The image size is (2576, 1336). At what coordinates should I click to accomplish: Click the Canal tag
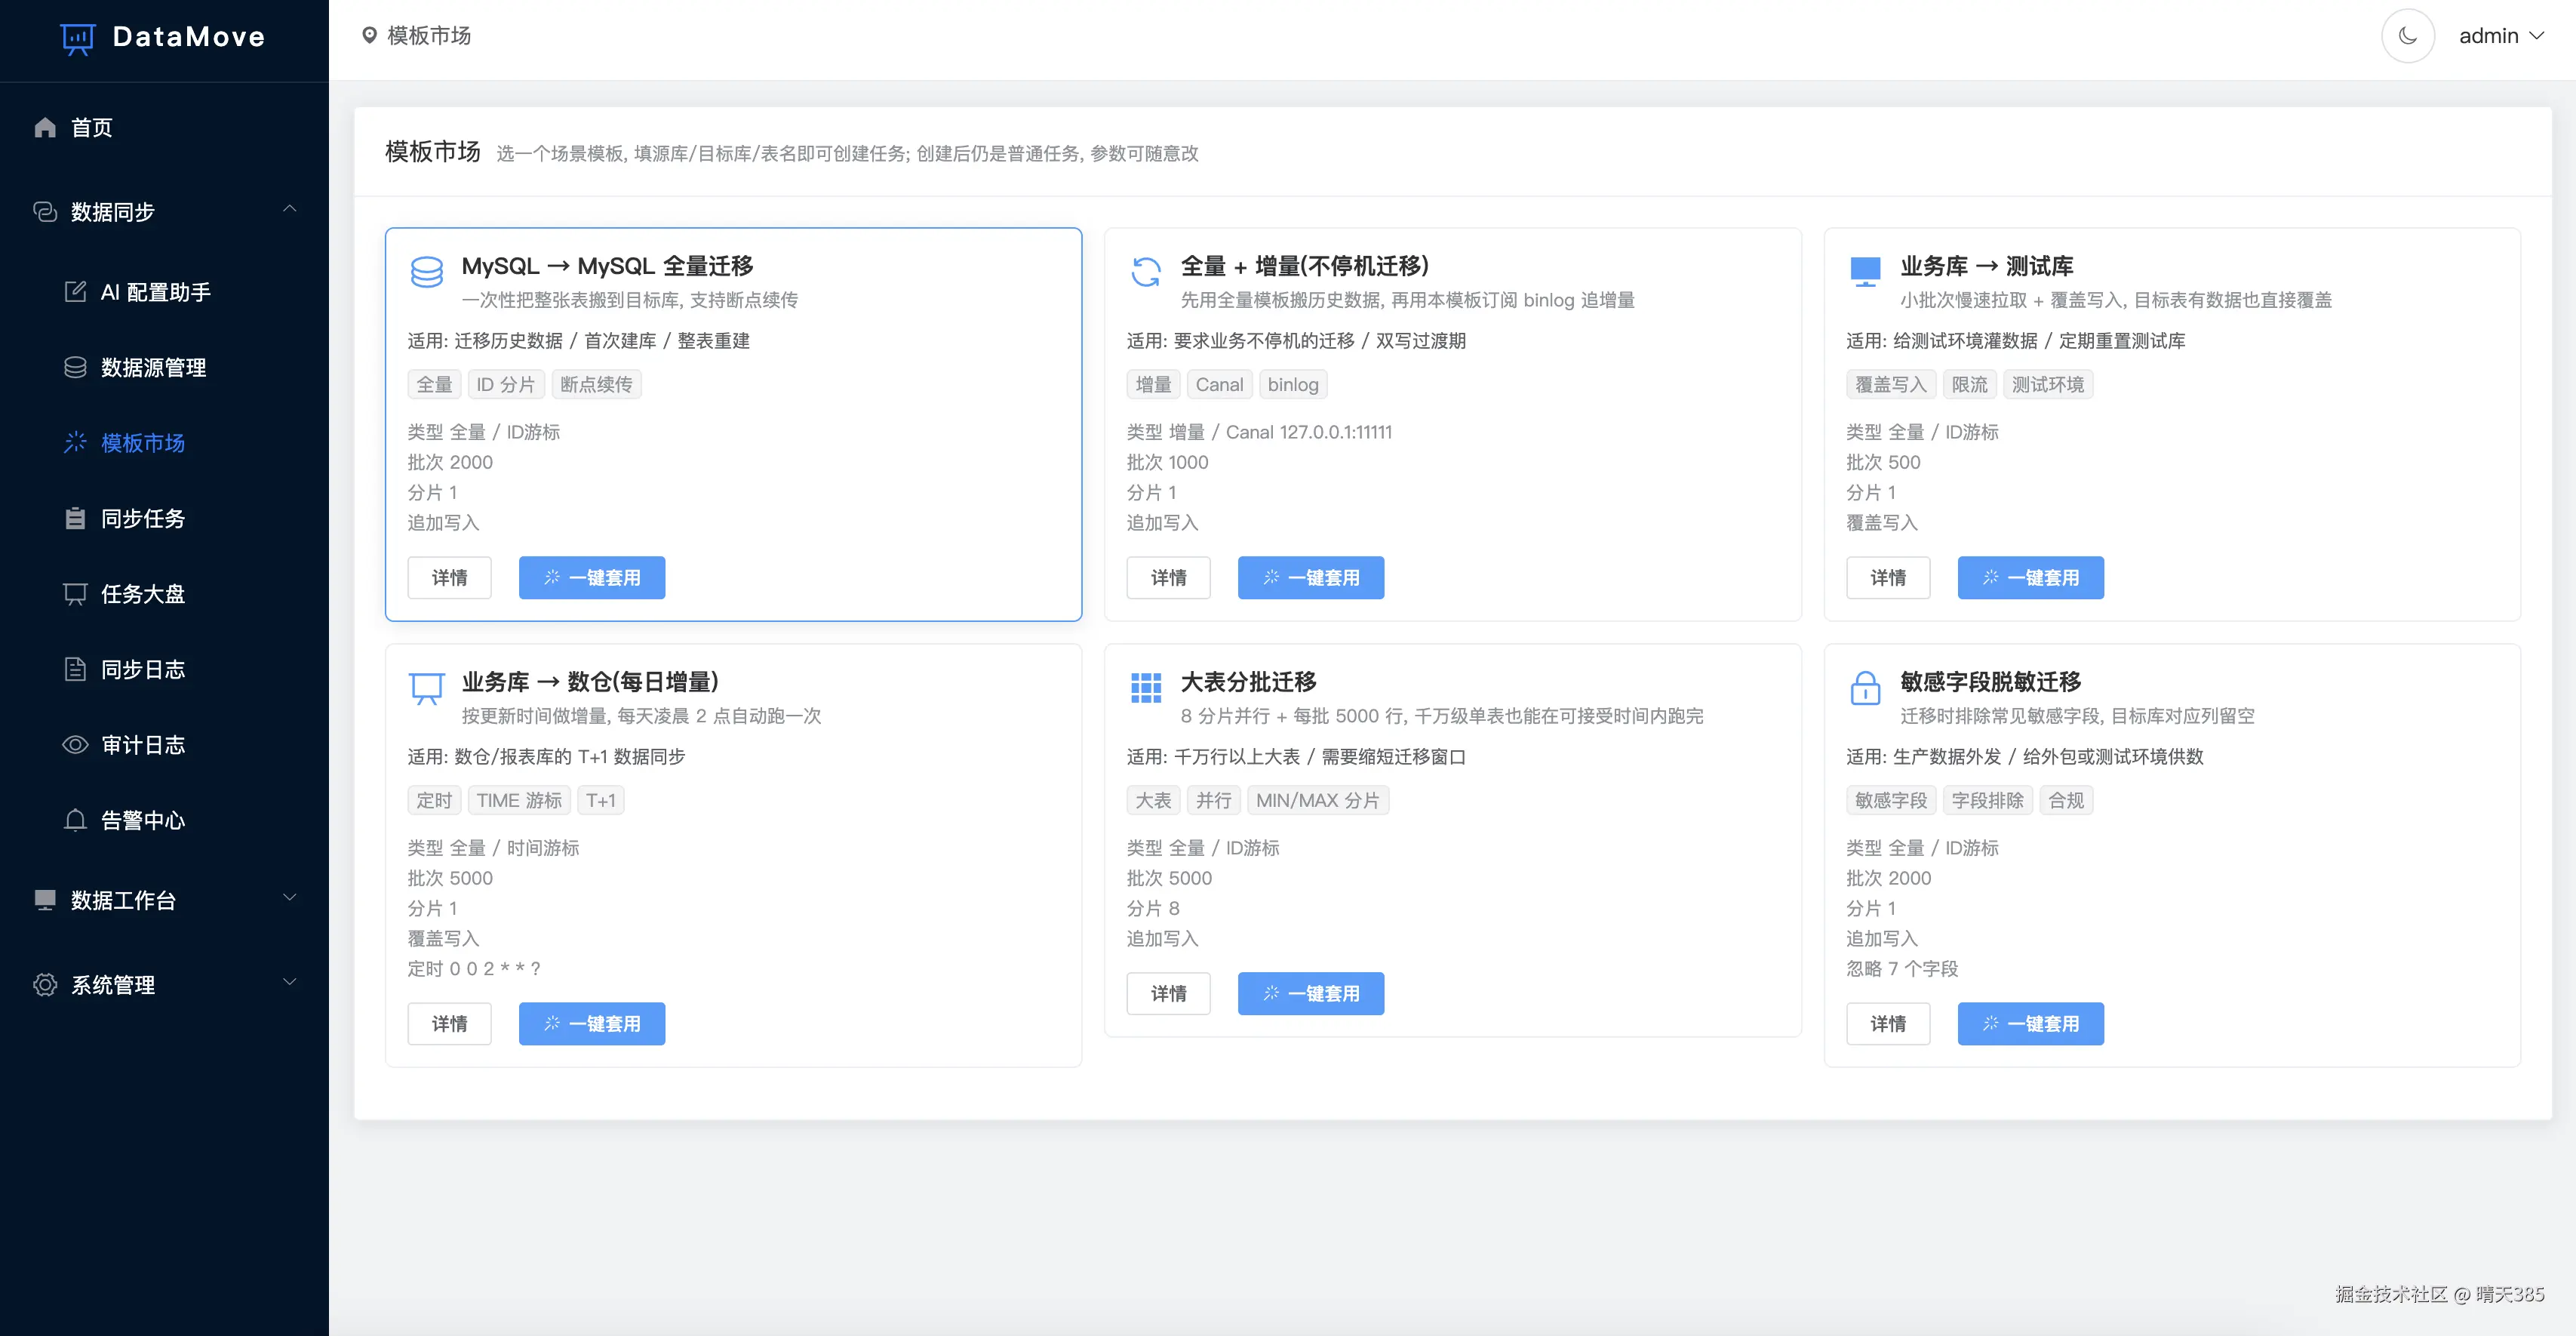1219,385
